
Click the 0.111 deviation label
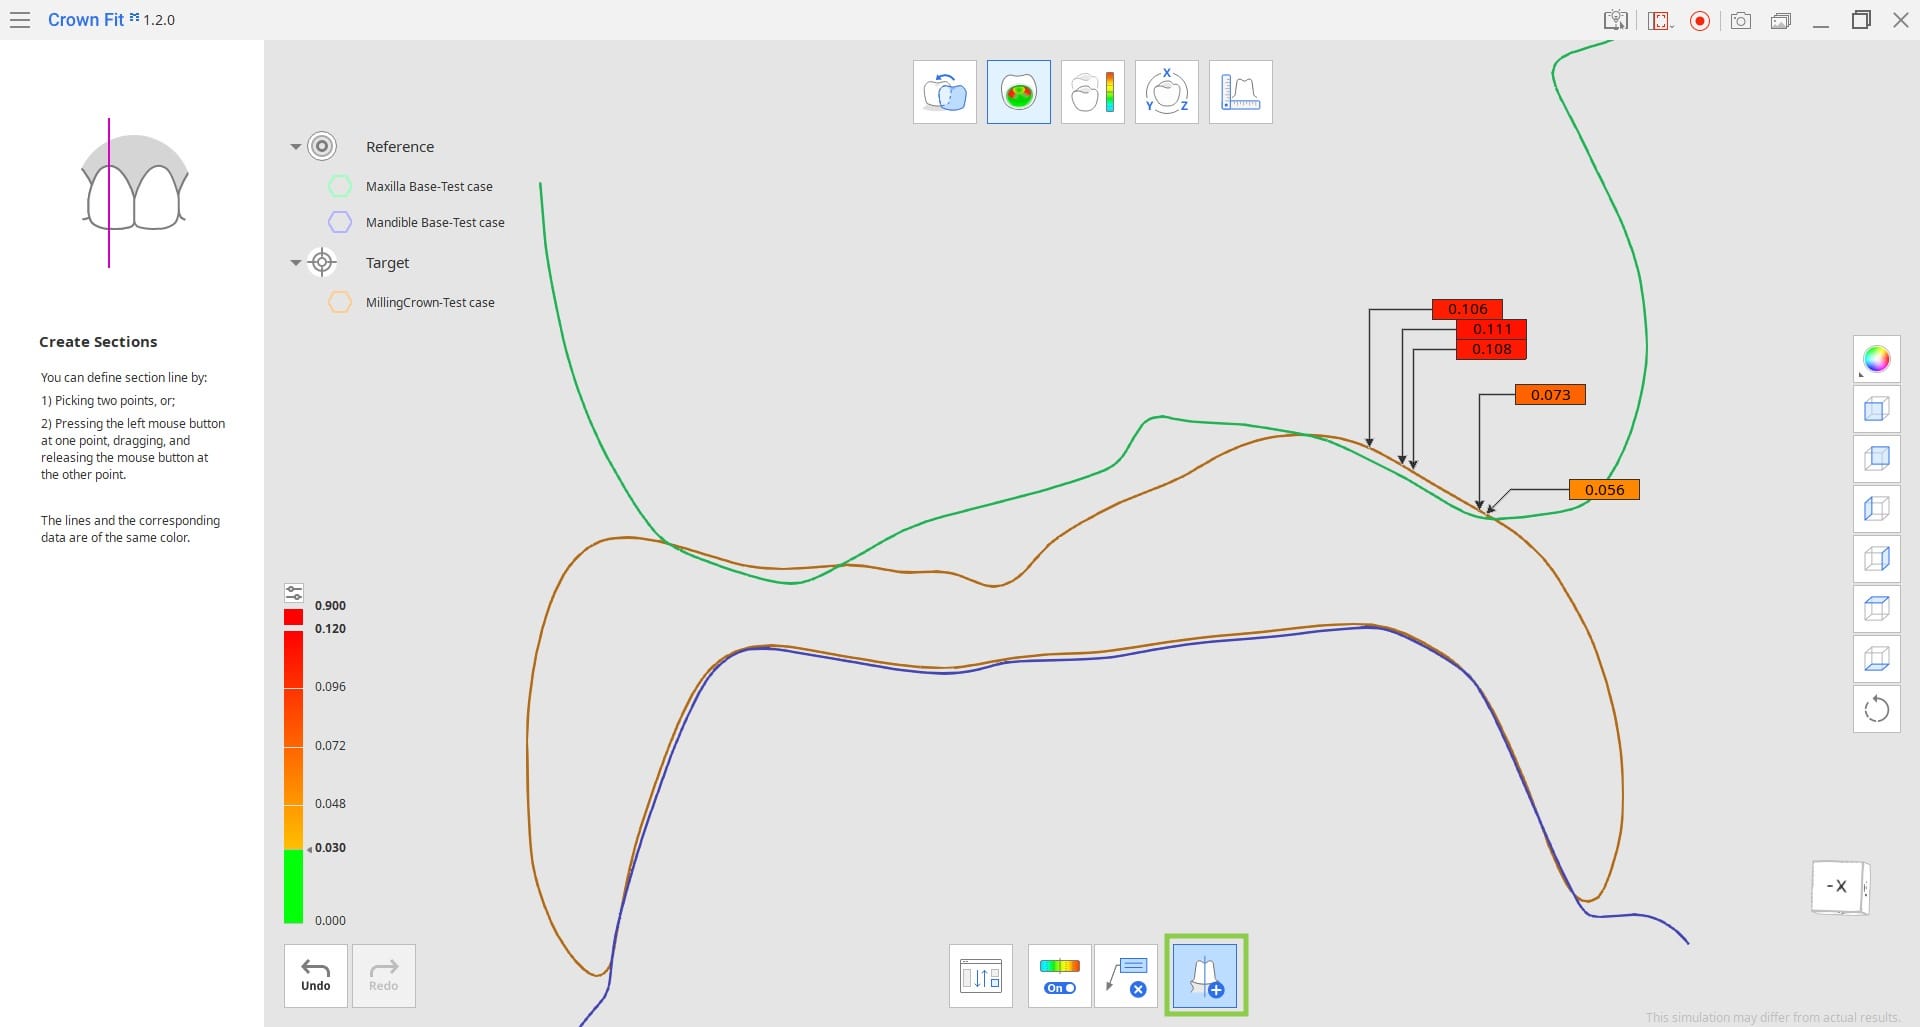click(x=1492, y=329)
